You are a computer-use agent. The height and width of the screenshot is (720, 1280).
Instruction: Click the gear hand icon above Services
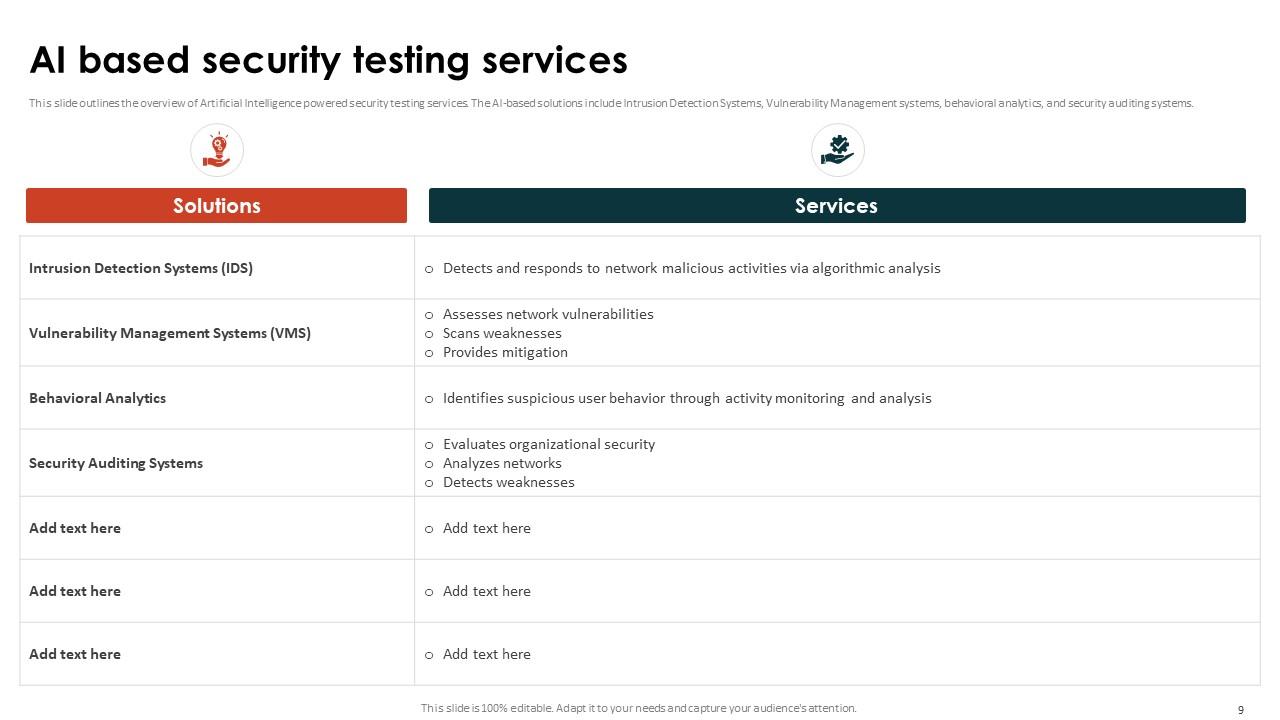837,150
